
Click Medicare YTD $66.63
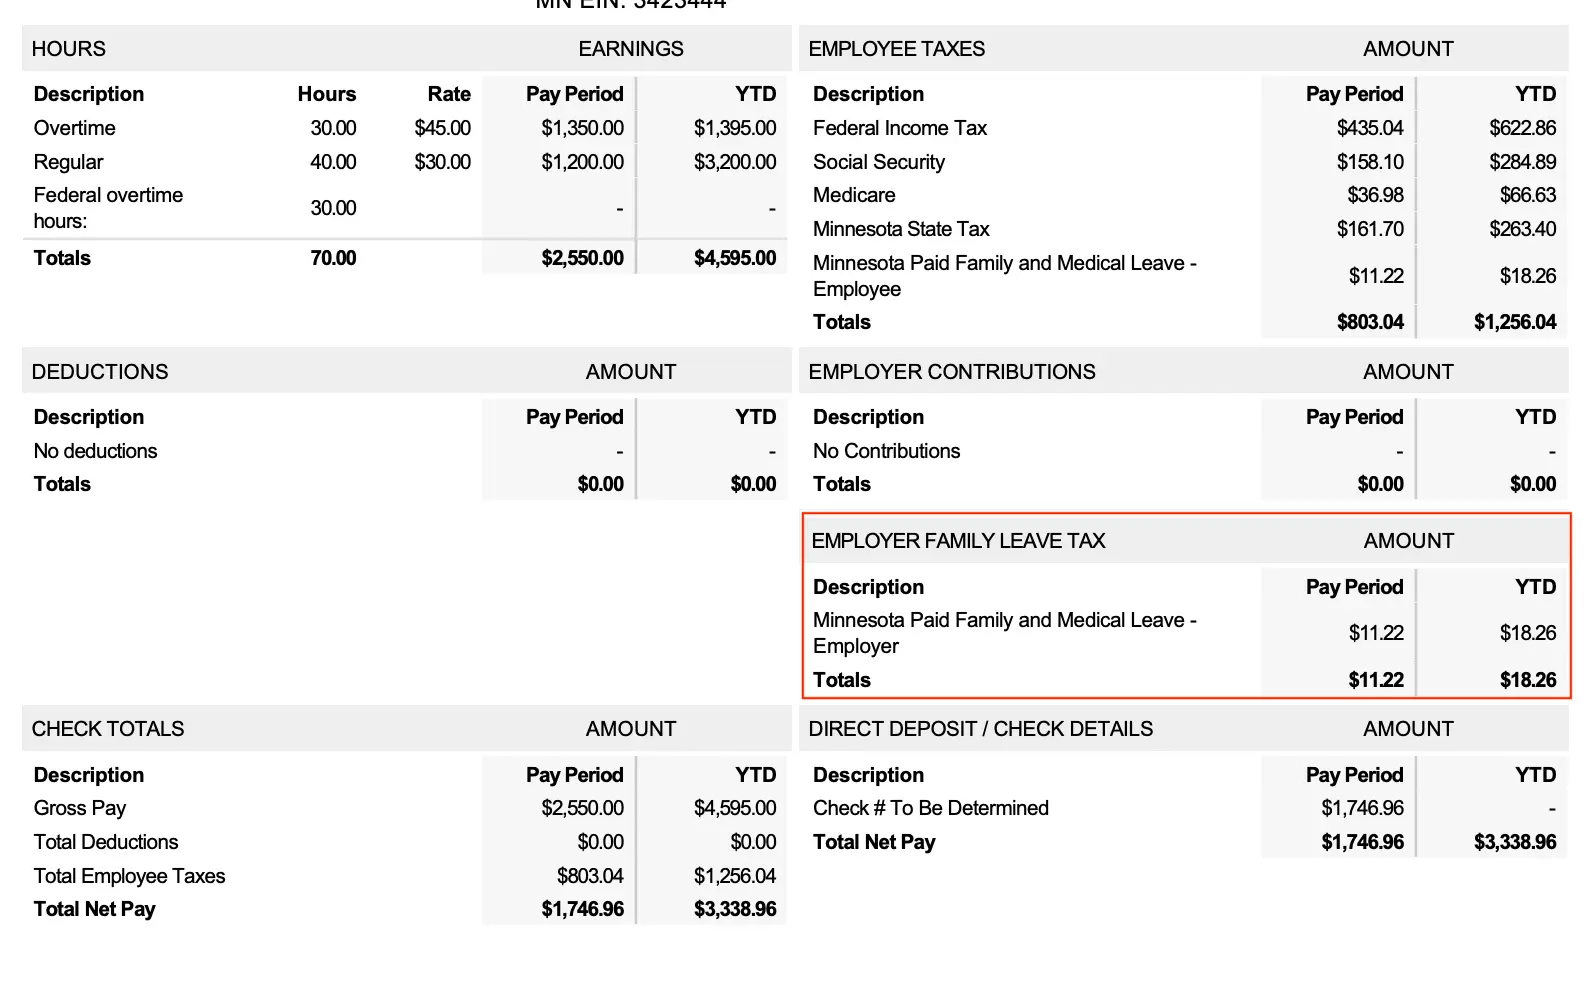point(1527,195)
